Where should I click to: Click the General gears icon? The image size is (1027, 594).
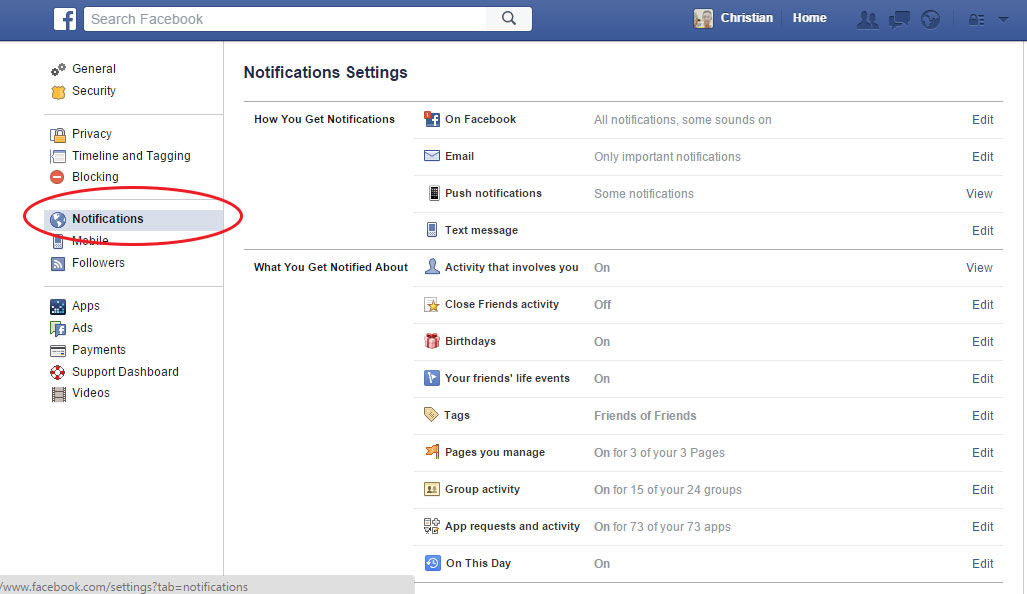[58, 69]
